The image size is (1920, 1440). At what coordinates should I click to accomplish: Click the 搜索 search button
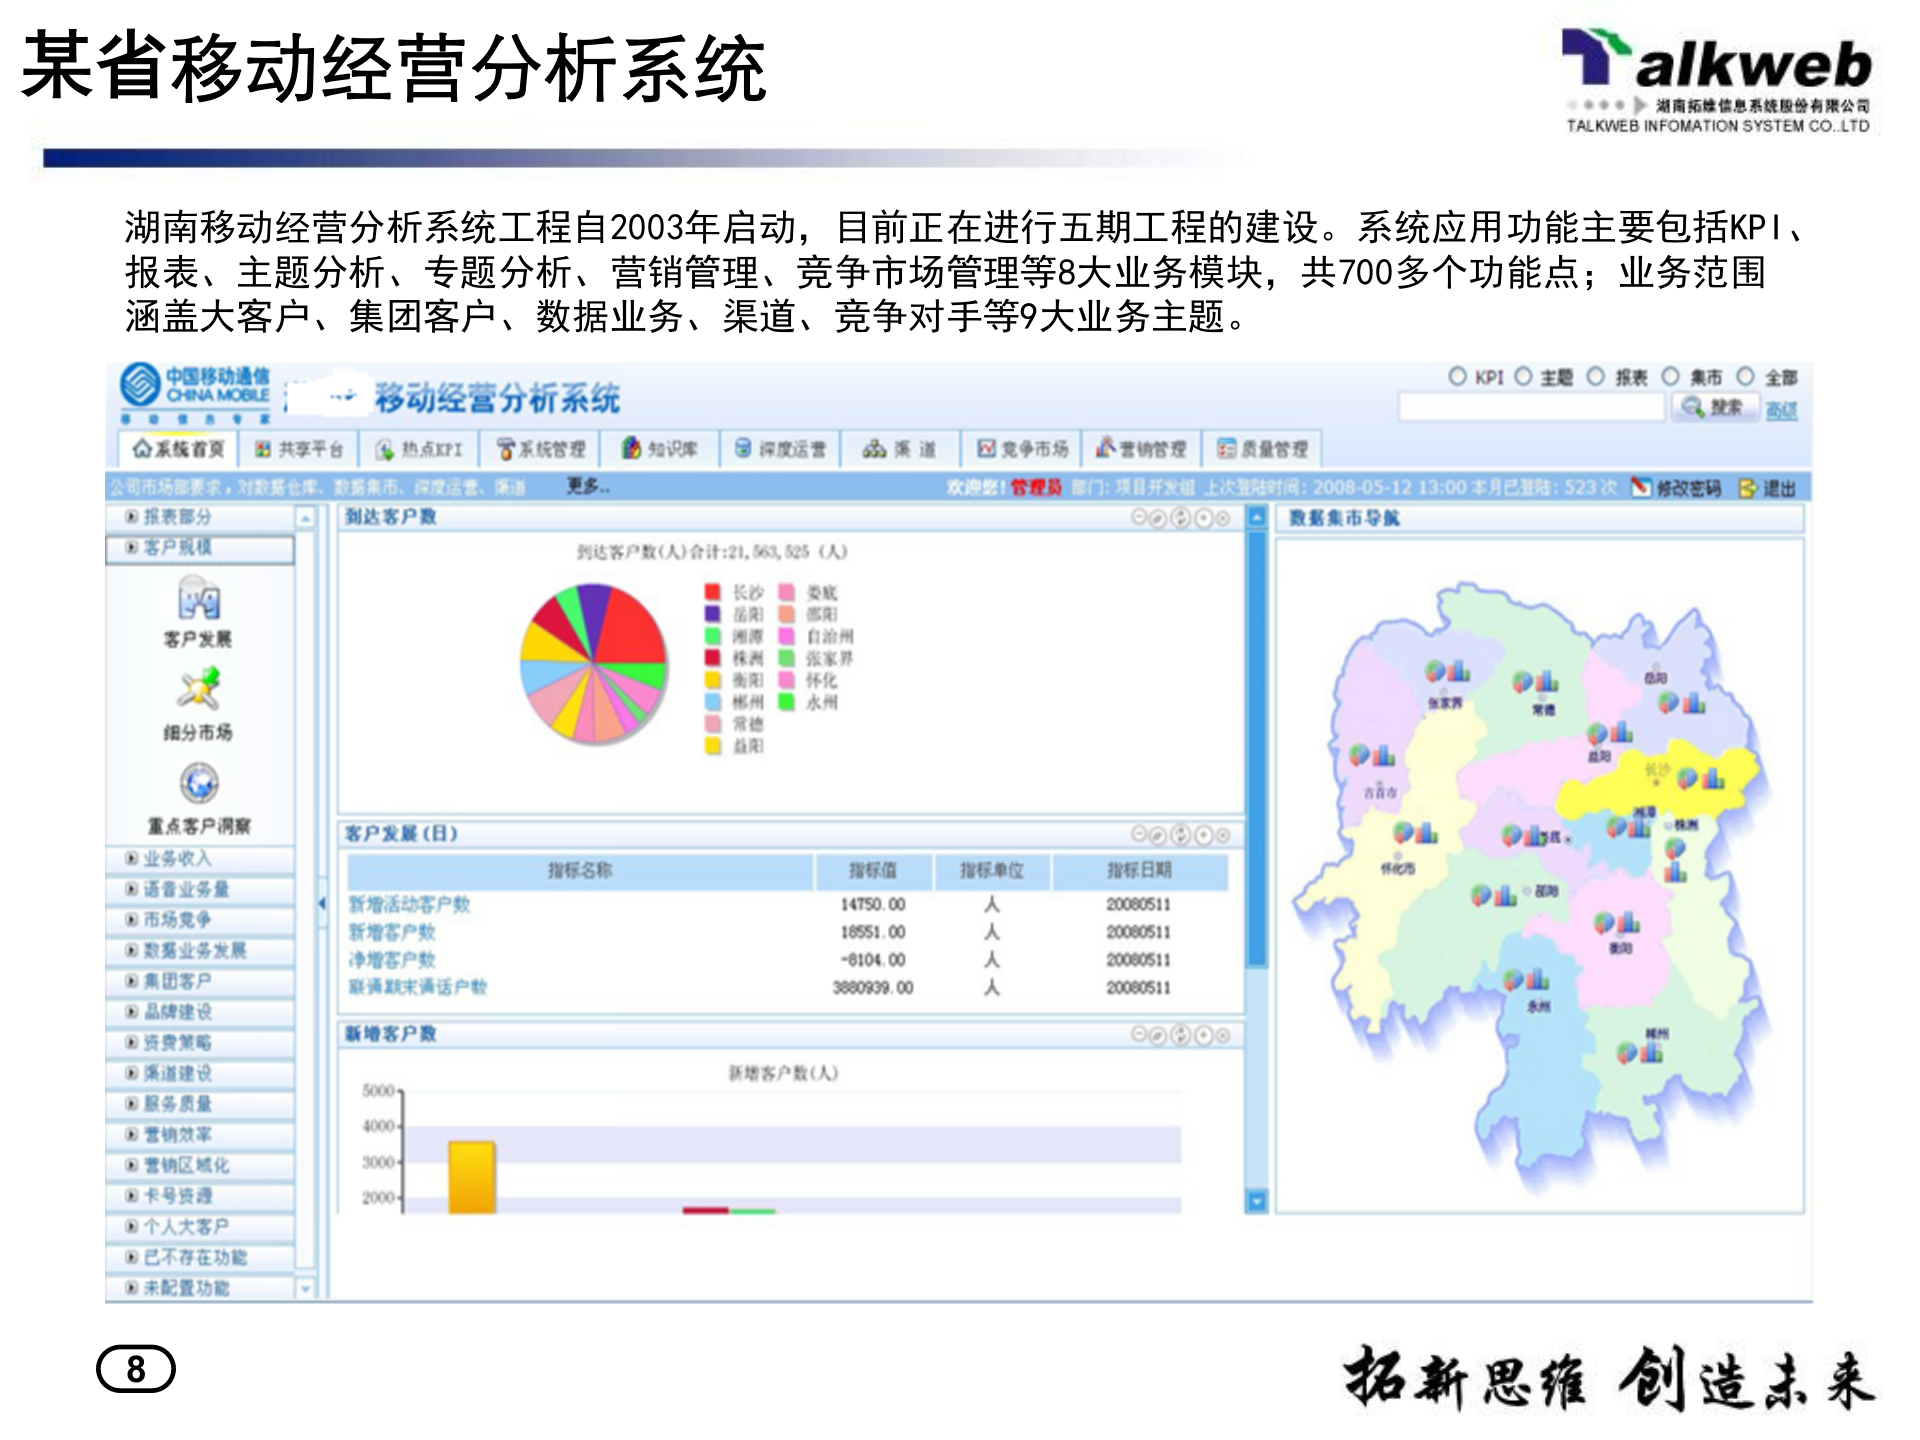1716,405
